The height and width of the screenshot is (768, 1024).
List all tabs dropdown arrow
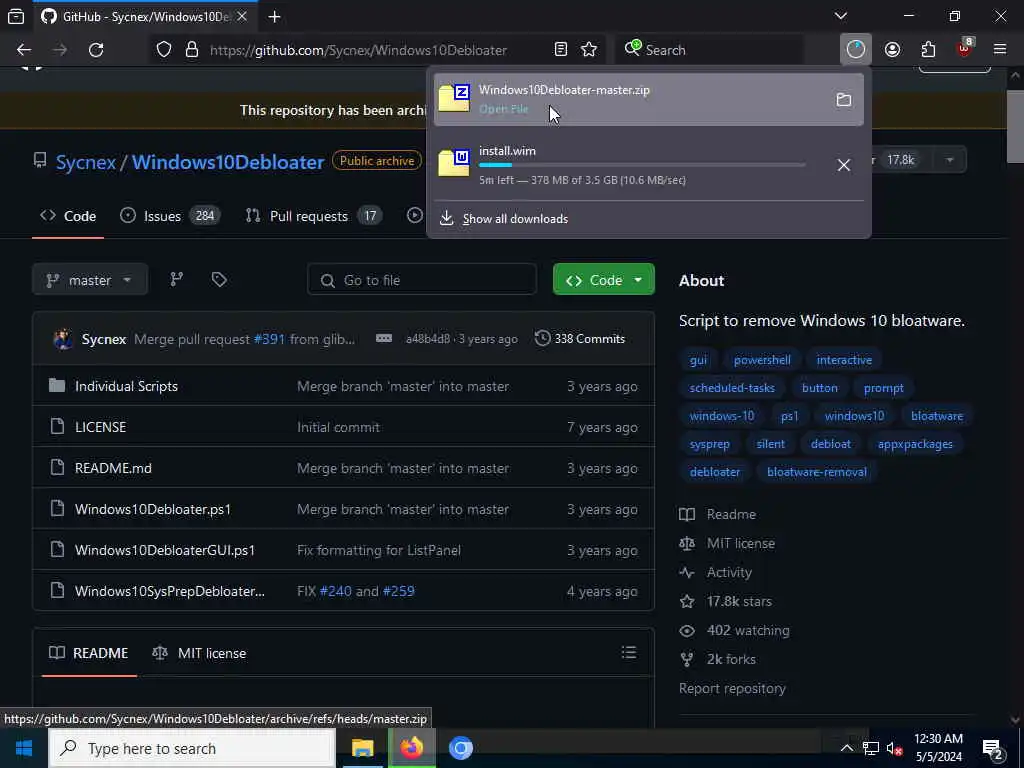[x=841, y=16]
